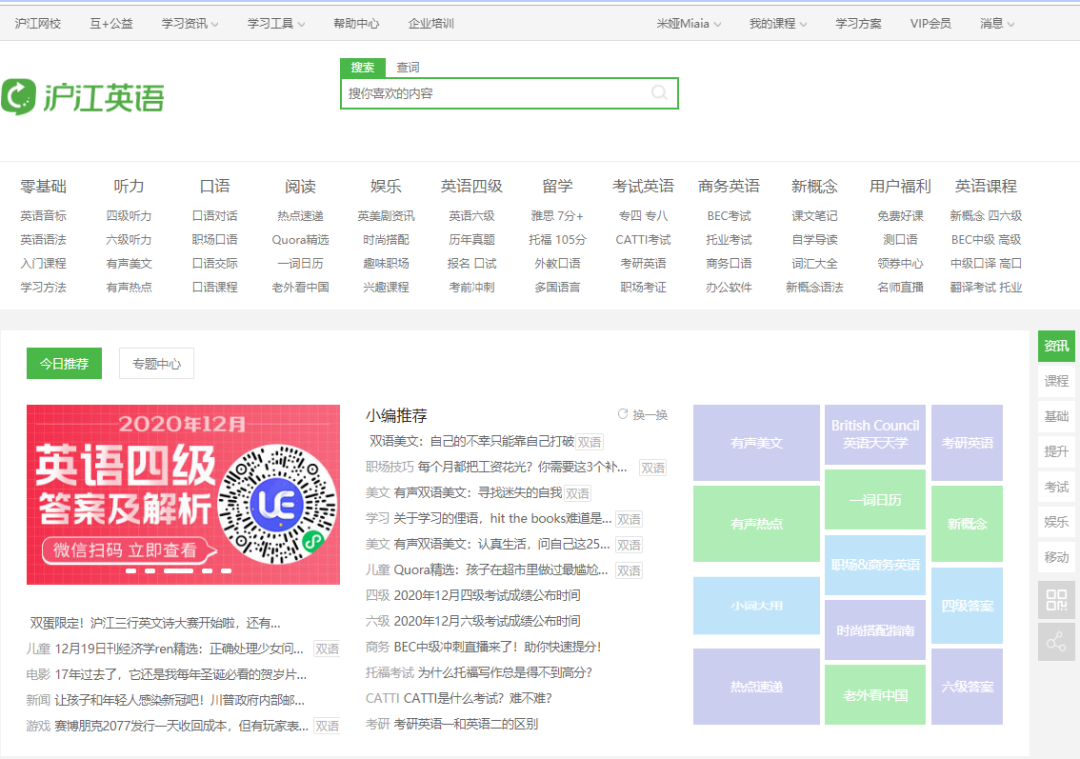Open the 有声美文 purple tile
The height and width of the screenshot is (759, 1080).
pyautogui.click(x=756, y=443)
